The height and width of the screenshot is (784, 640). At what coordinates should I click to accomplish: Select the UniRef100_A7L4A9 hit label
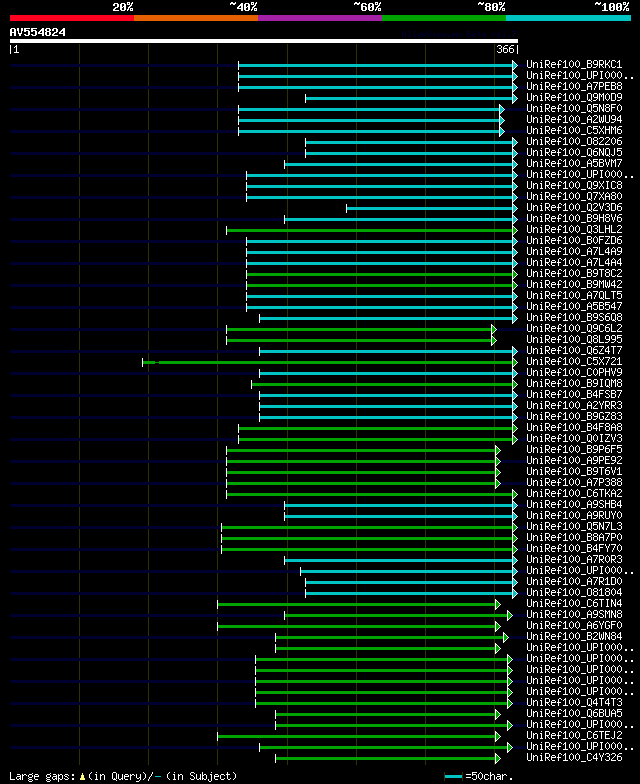(x=574, y=252)
